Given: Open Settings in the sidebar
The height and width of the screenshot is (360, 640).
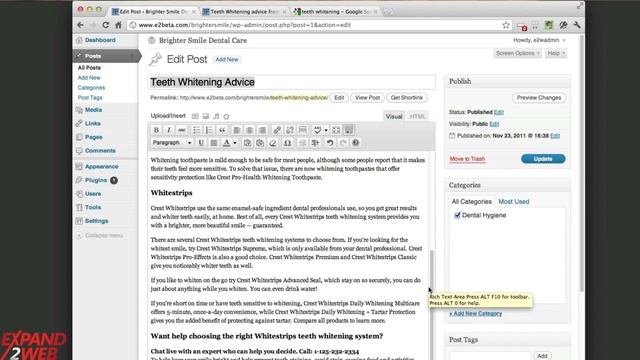Looking at the screenshot, I should [97, 221].
